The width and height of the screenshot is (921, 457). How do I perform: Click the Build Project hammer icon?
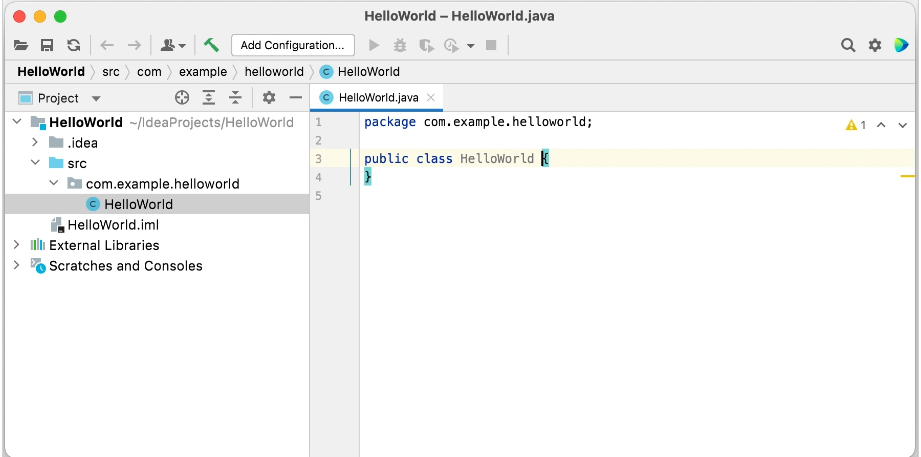coord(211,45)
